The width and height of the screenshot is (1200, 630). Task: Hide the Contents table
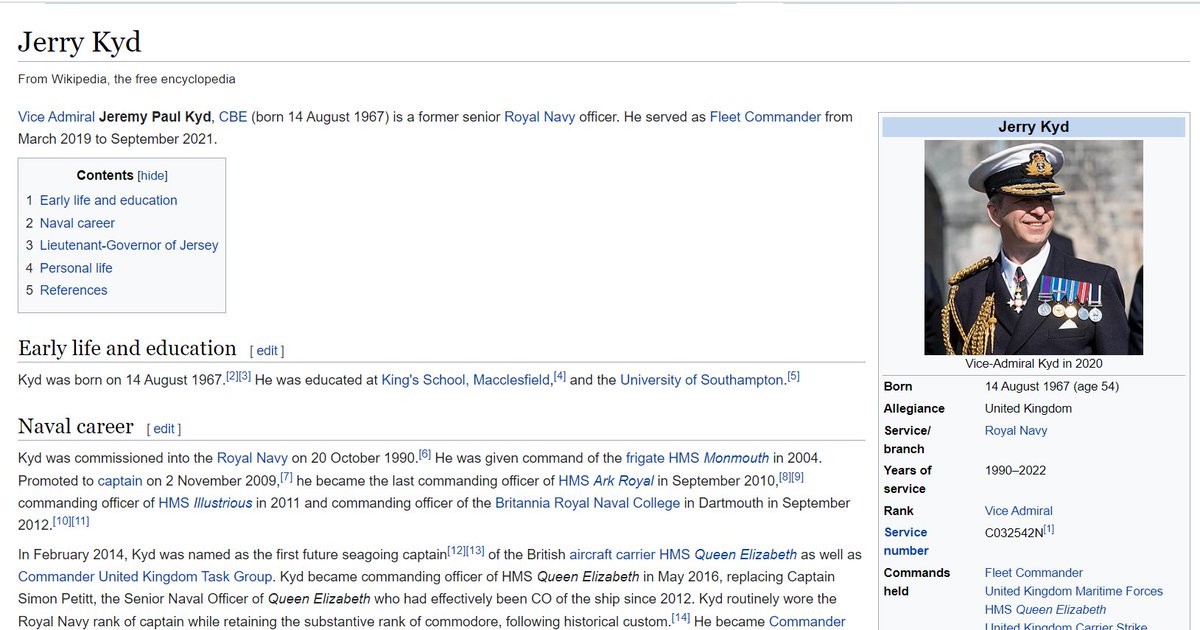click(x=153, y=176)
